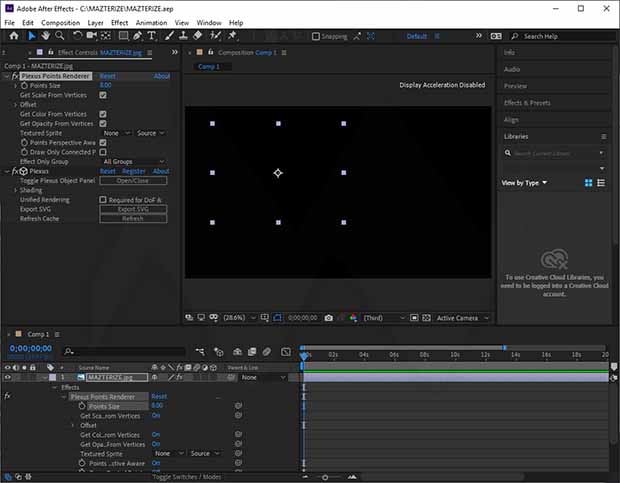Open the Window menu
Image resolution: width=620 pixels, height=483 pixels.
click(x=209, y=23)
